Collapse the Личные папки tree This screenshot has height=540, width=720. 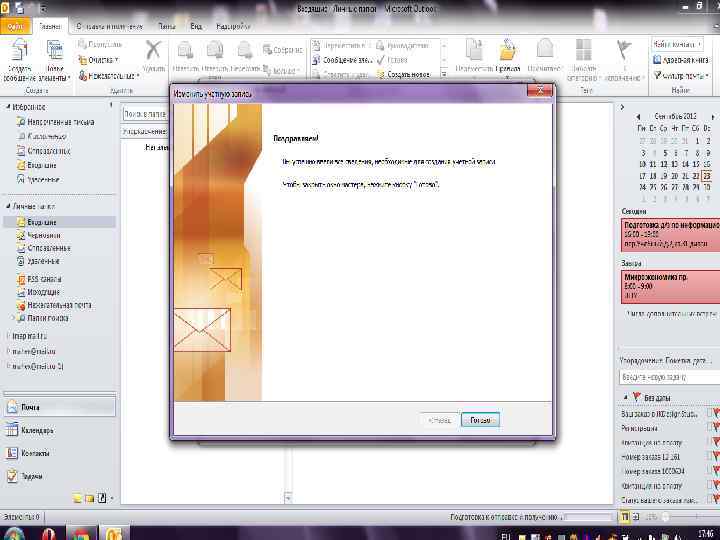8,207
